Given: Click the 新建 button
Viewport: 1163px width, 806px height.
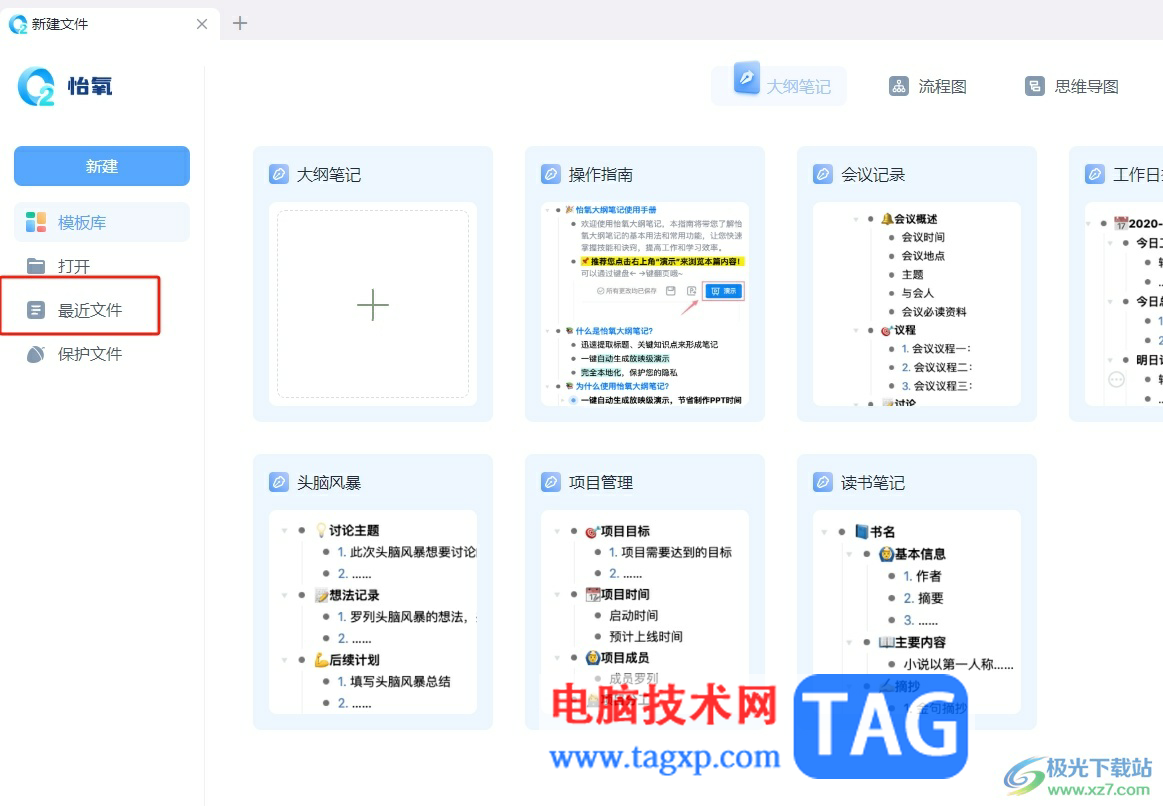Looking at the screenshot, I should tap(102, 166).
